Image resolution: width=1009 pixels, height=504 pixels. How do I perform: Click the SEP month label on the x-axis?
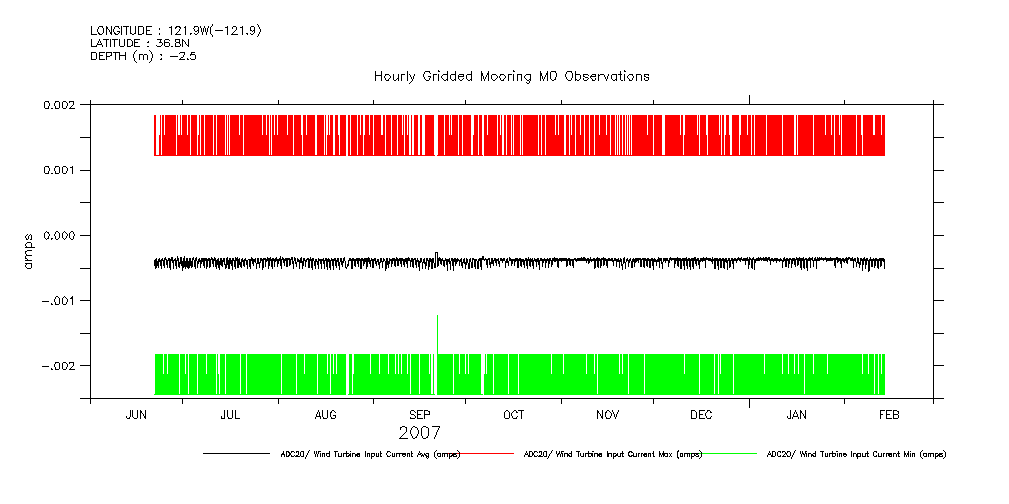pos(419,415)
